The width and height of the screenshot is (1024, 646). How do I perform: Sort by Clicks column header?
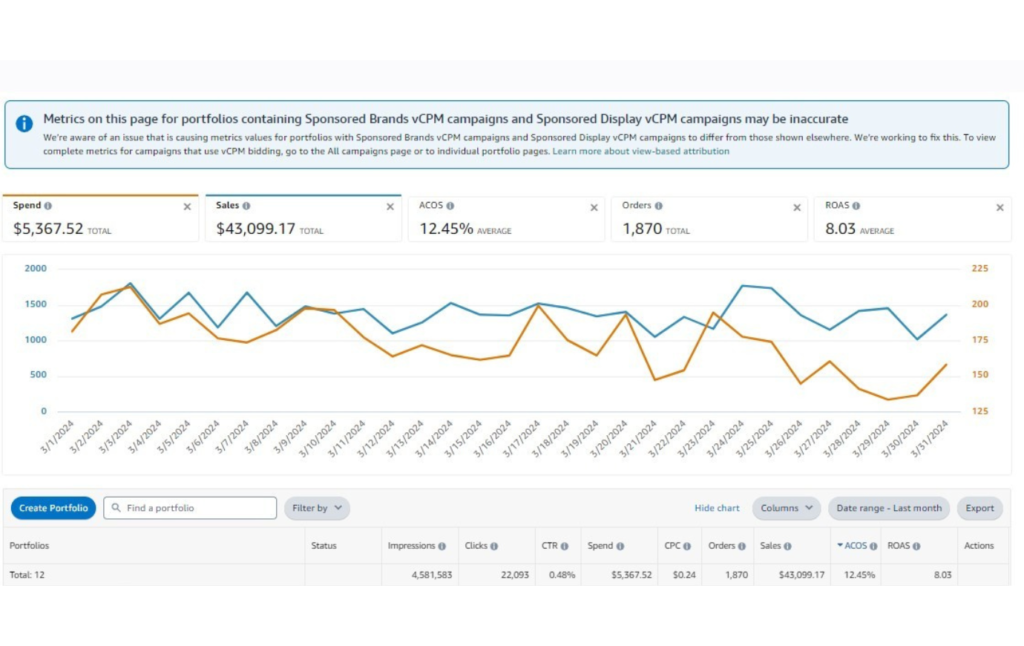pos(476,545)
